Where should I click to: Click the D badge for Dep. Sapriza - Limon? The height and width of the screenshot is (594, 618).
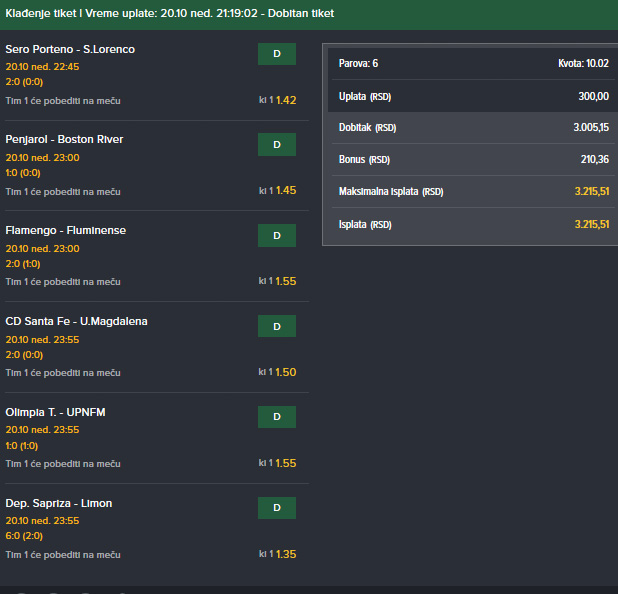click(277, 508)
